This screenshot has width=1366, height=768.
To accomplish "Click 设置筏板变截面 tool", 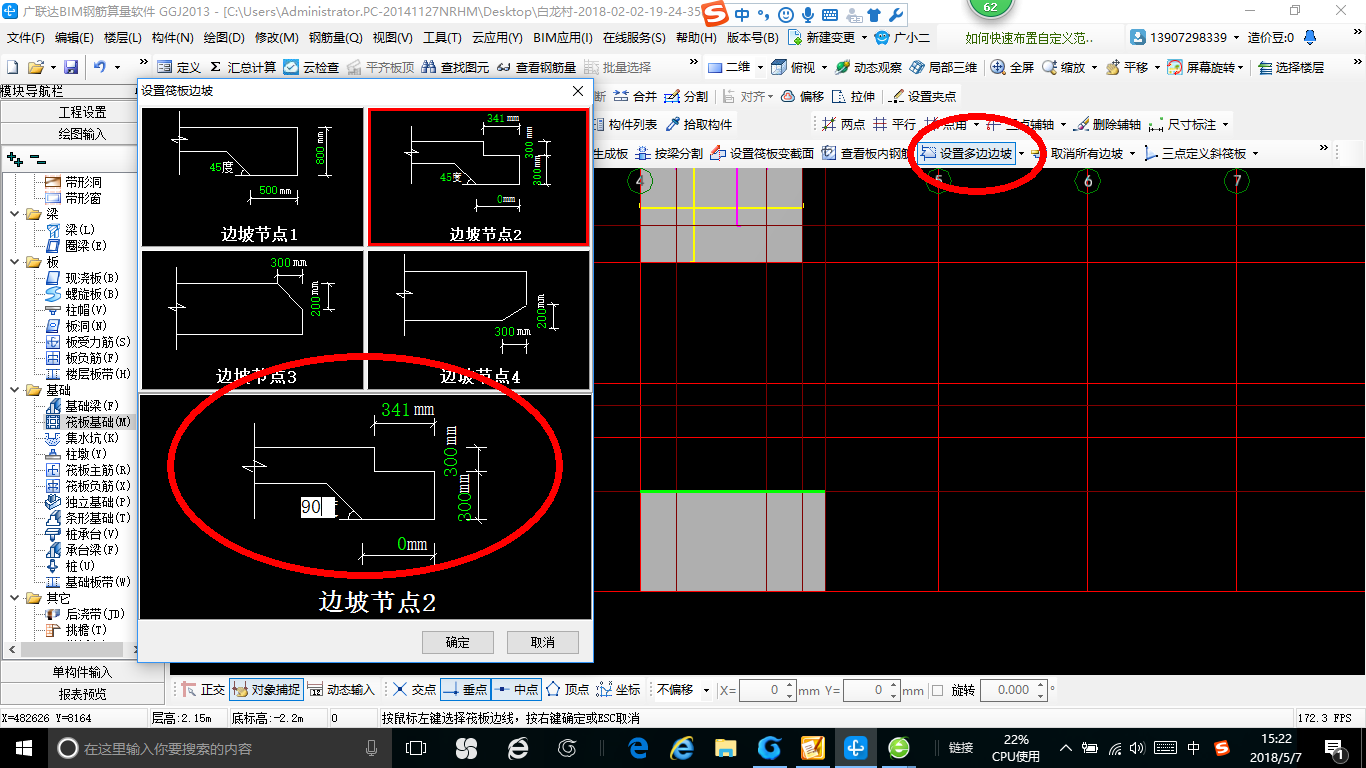I will click(x=761, y=153).
